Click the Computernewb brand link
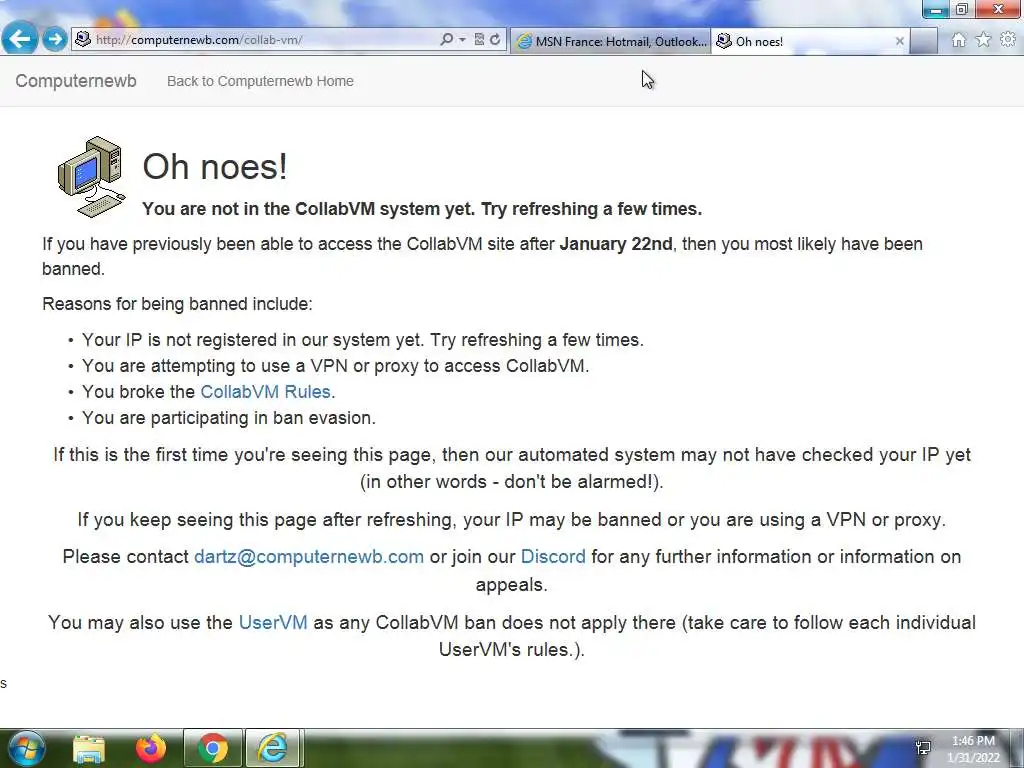Viewport: 1024px width, 768px height. 76,81
